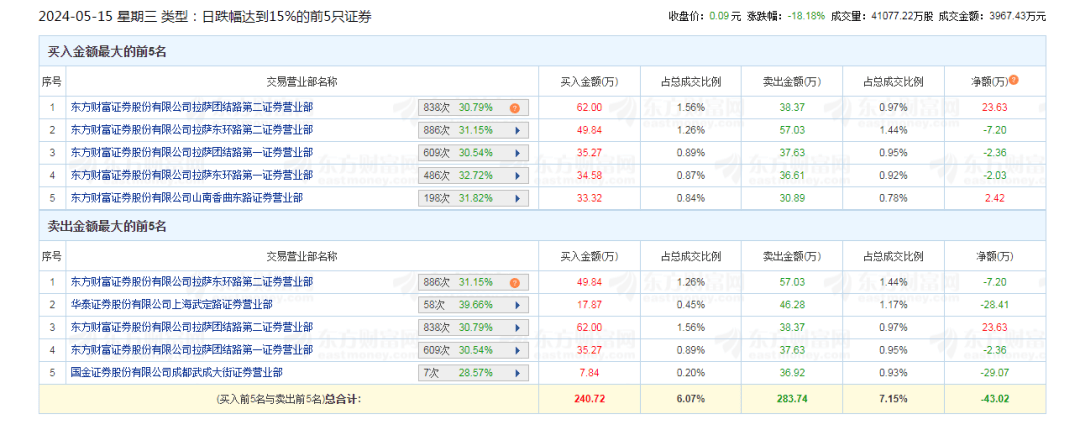1080x430 pixels.
Task: Click the 0.84% ratio cell
Action: (691, 198)
